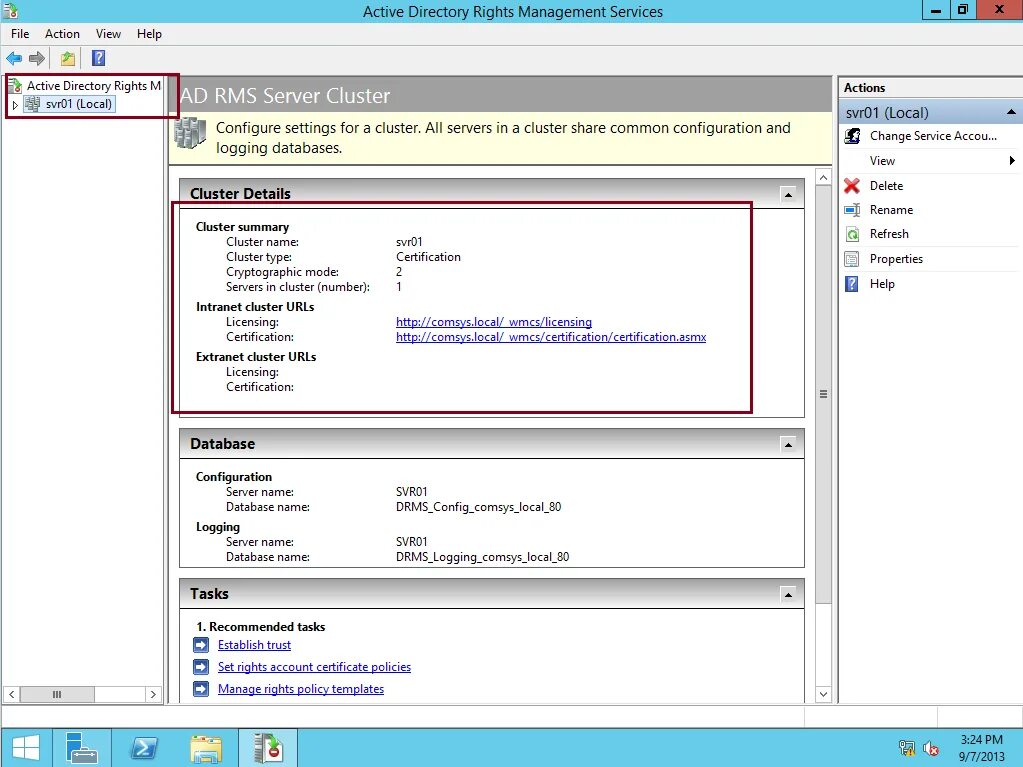Image resolution: width=1023 pixels, height=767 pixels.
Task: Open the Windows Start button
Action: pyautogui.click(x=26, y=747)
